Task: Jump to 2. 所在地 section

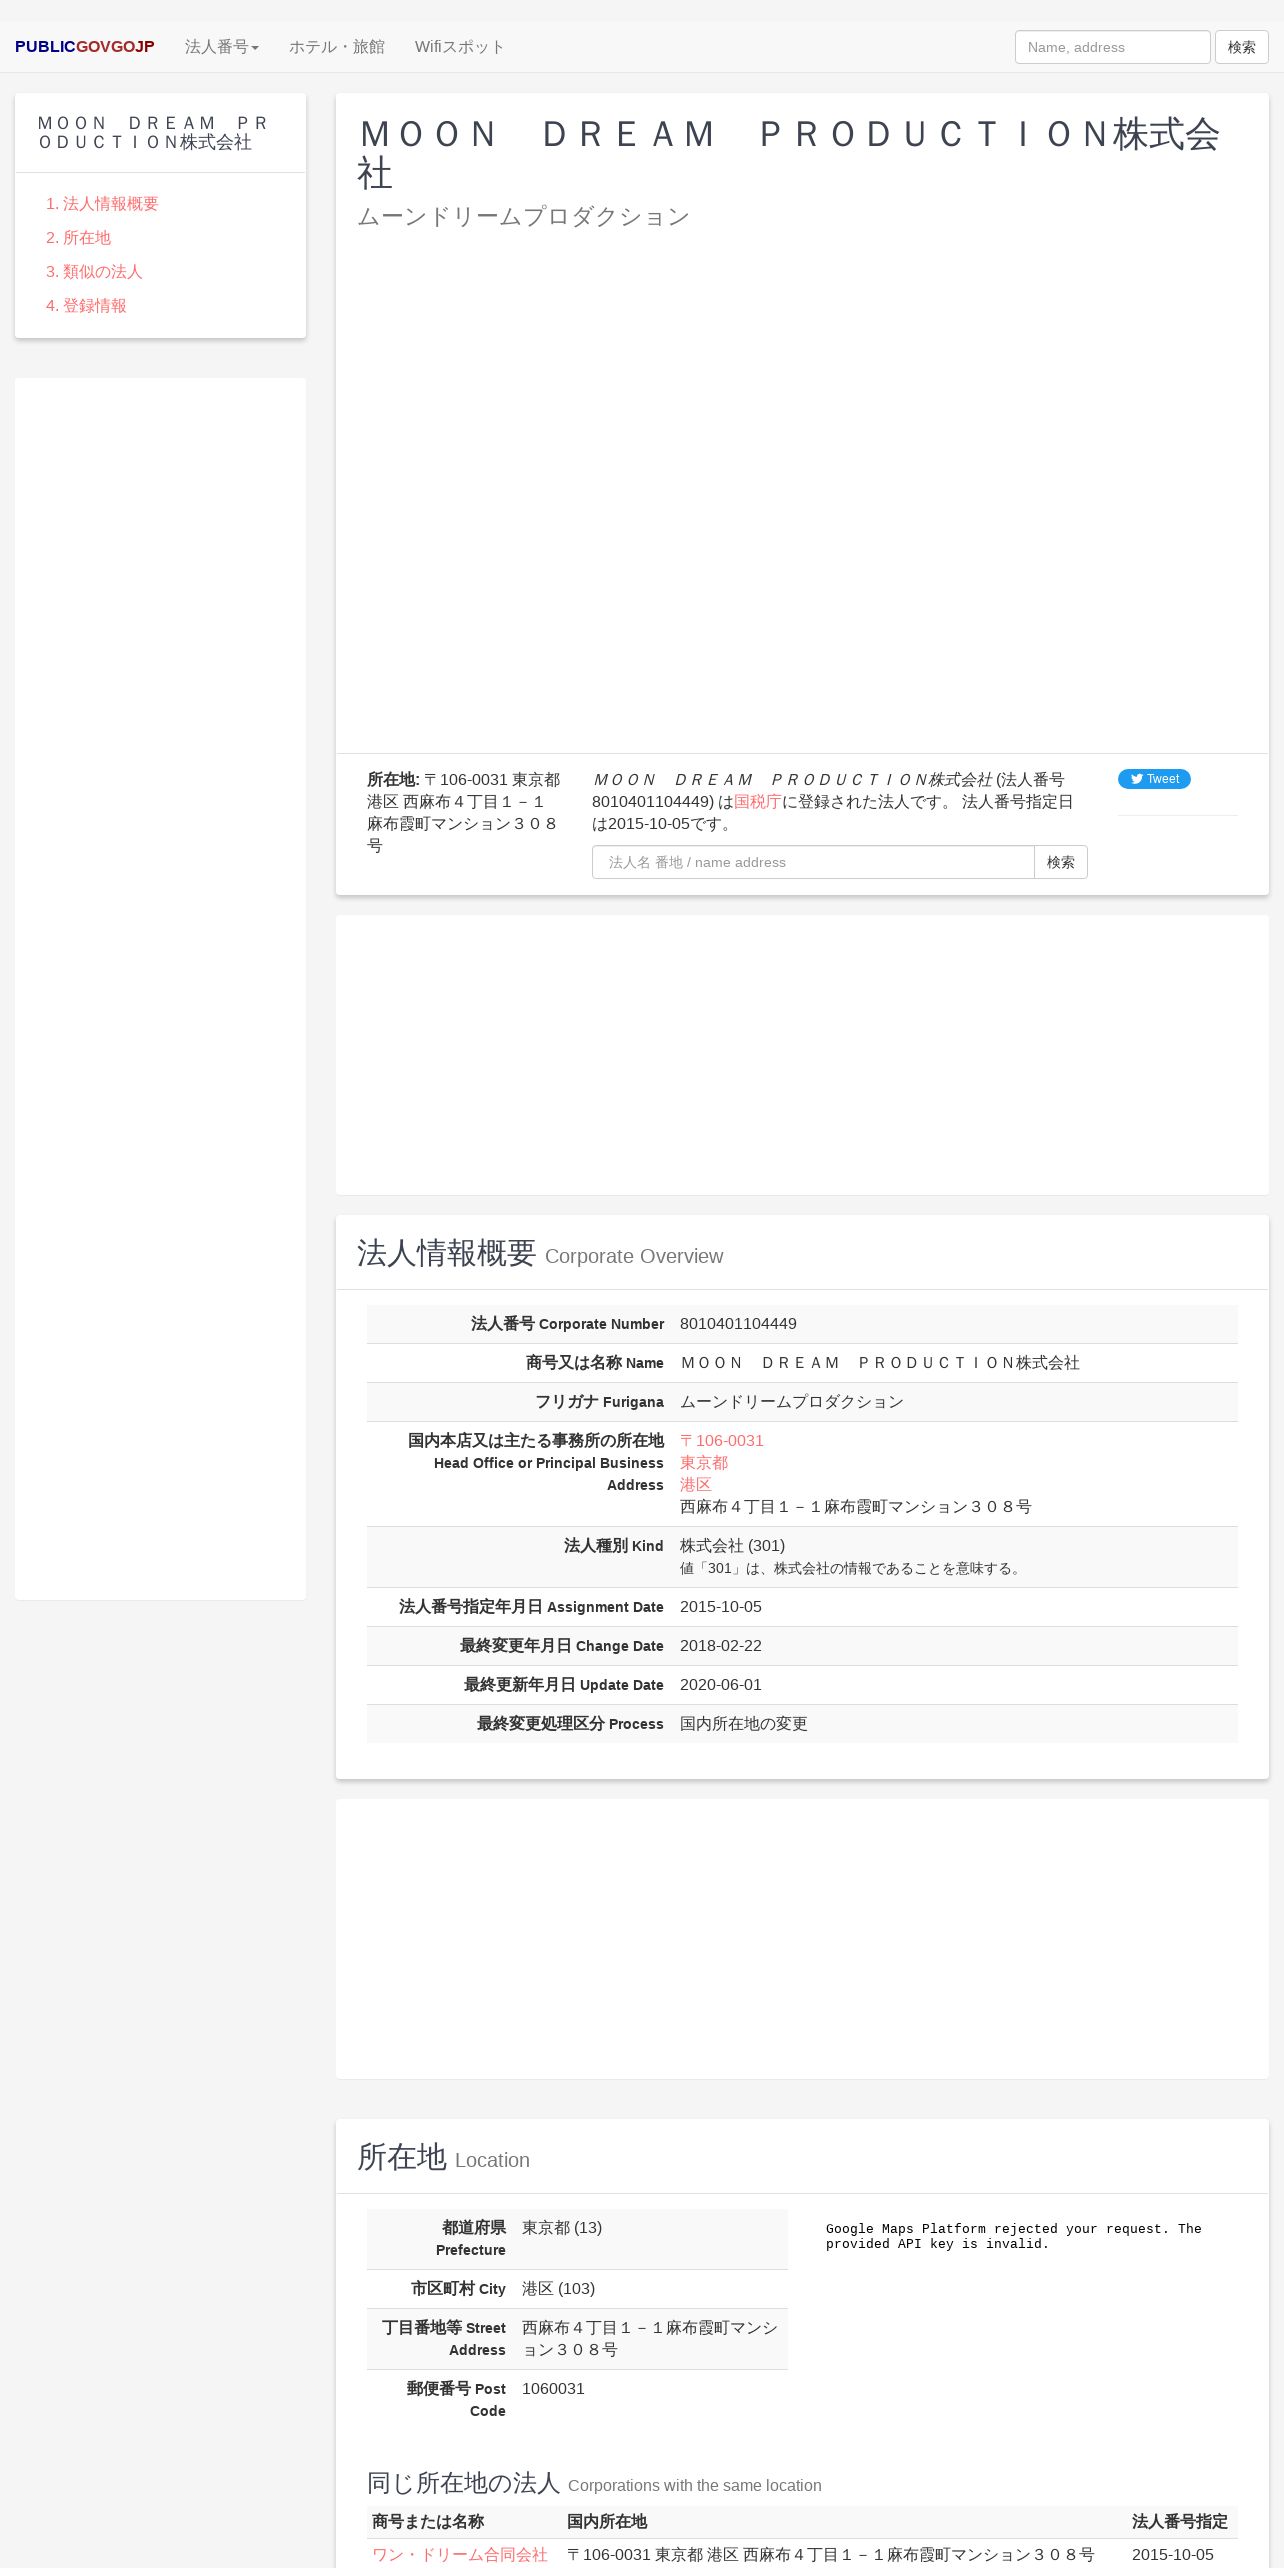Action: (x=78, y=237)
